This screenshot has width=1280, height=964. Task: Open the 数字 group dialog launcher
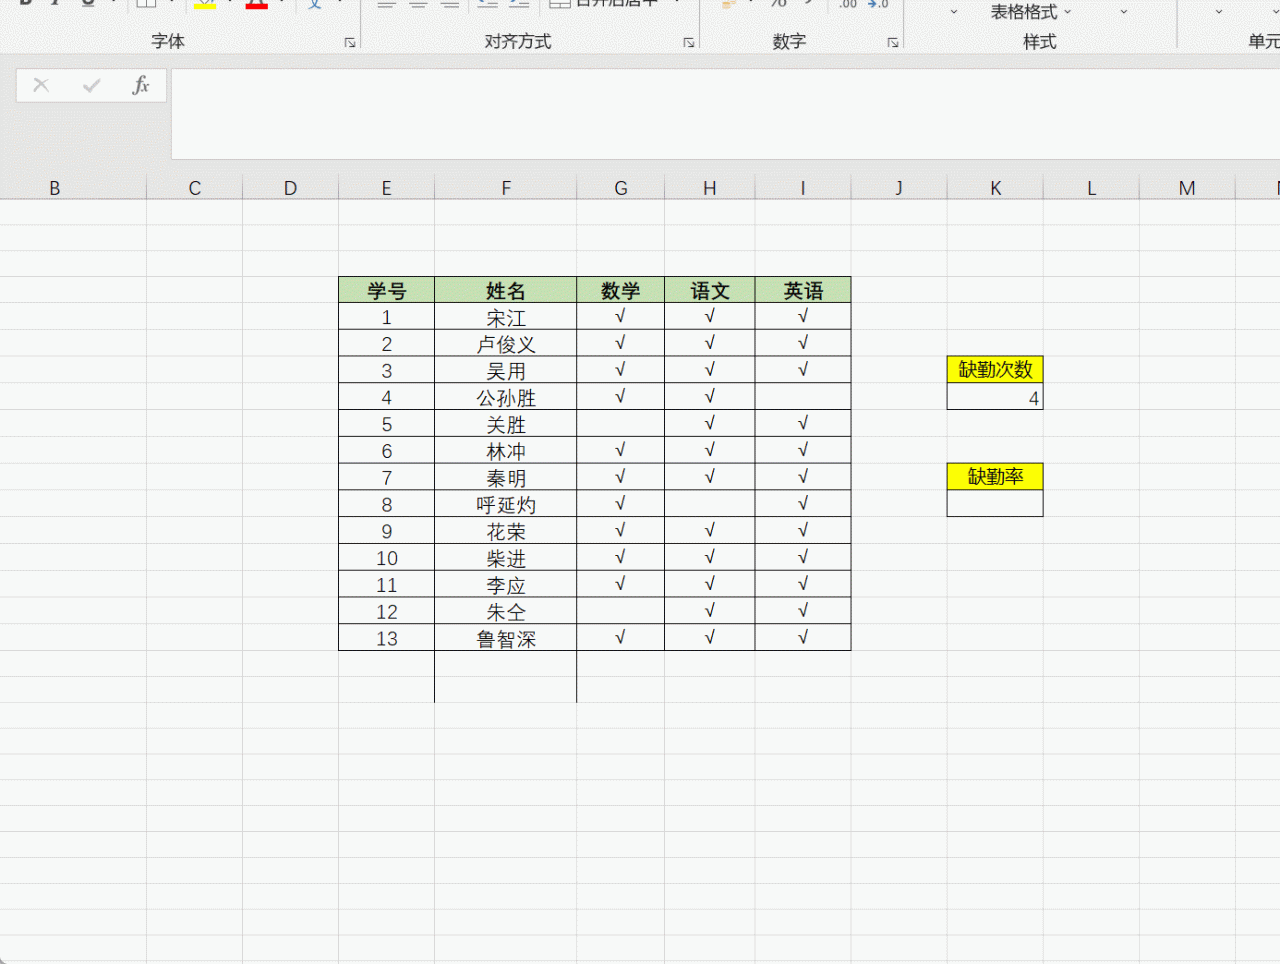pos(893,43)
